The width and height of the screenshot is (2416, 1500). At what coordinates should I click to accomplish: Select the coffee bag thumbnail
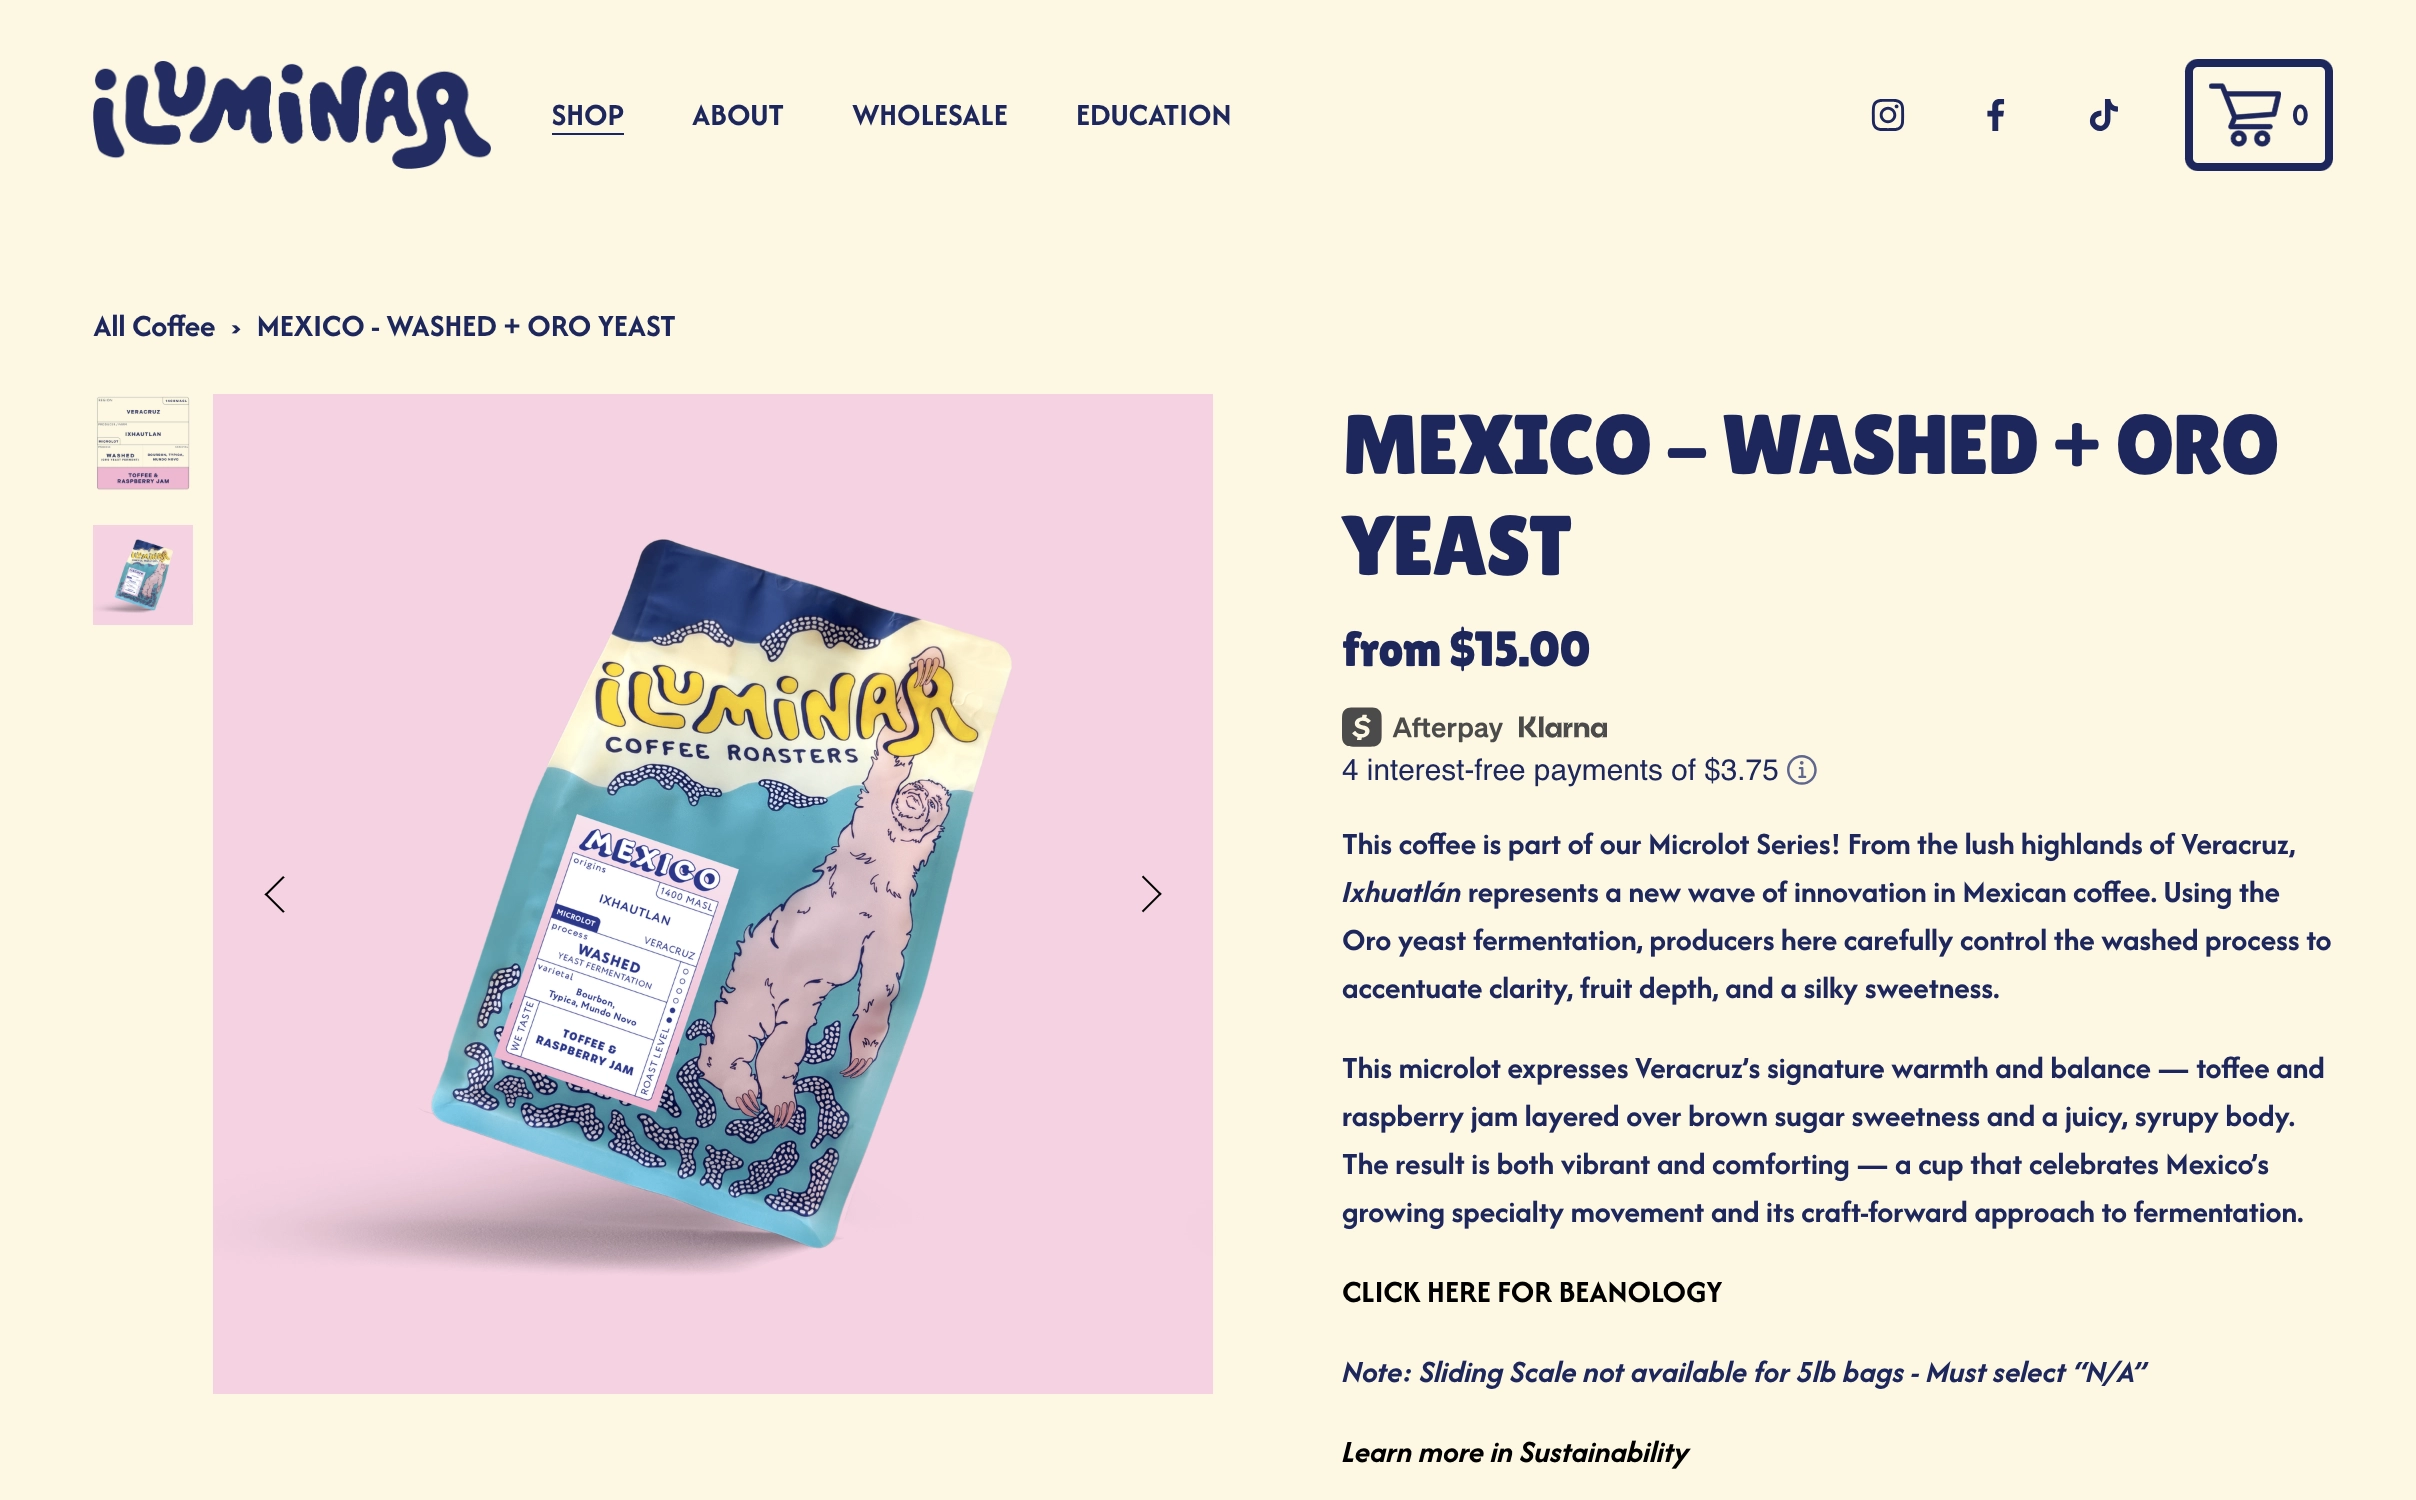(x=143, y=575)
